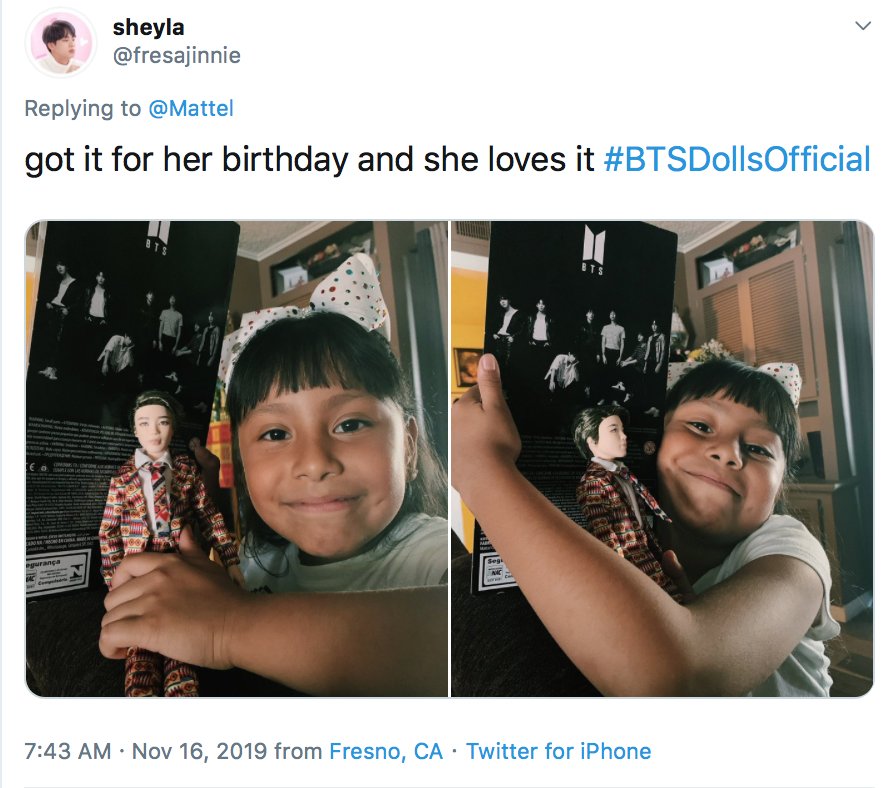Open the right photo of girl hugging doll box
Image resolution: width=894 pixels, height=788 pixels.
tap(662, 458)
